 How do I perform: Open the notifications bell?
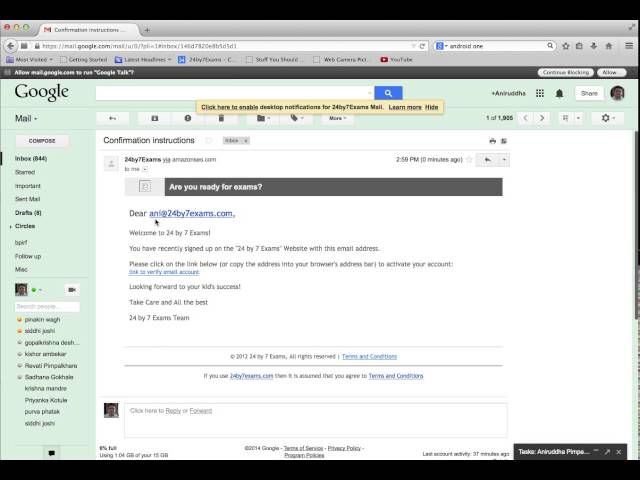tap(559, 93)
